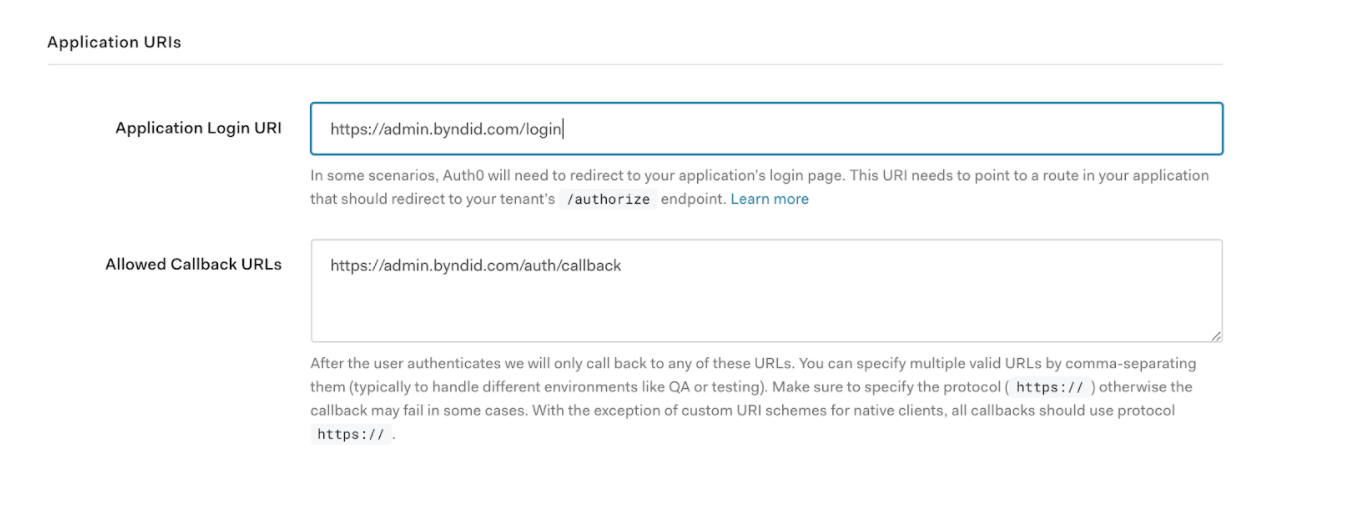Click the Auth0 redirect help text
Screen dimensions: 1363x505
(760, 187)
